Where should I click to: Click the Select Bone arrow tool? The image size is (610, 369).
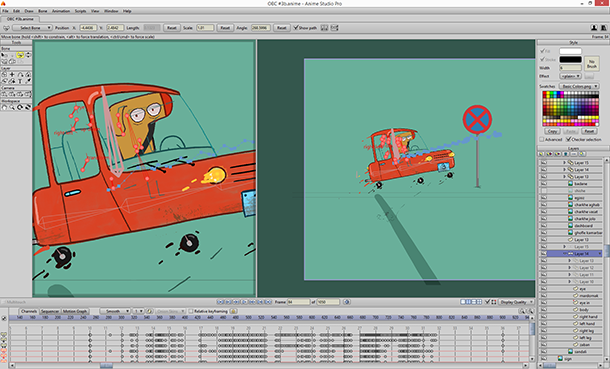pyautogui.click(x=4, y=55)
